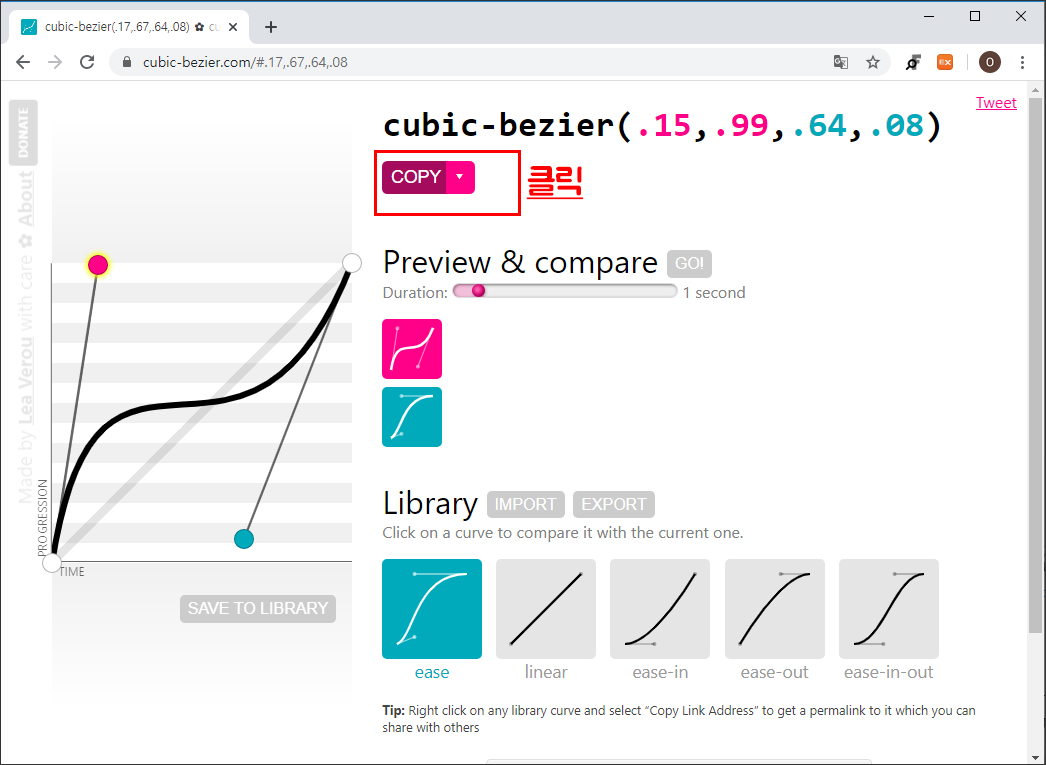
Task: Click the IMPORT library button
Action: [526, 504]
